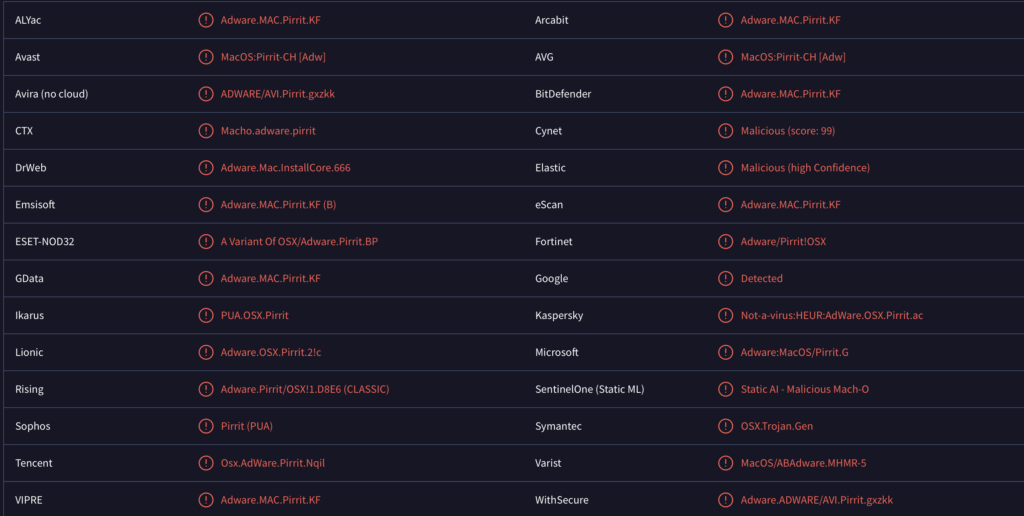
Task: Select the WithSecure vendor name
Action: point(562,500)
